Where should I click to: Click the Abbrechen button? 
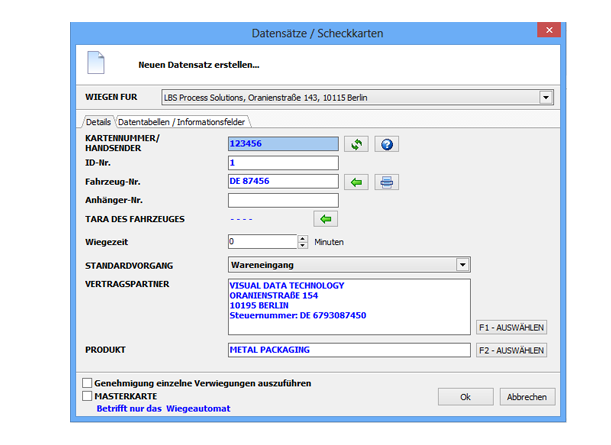click(526, 397)
